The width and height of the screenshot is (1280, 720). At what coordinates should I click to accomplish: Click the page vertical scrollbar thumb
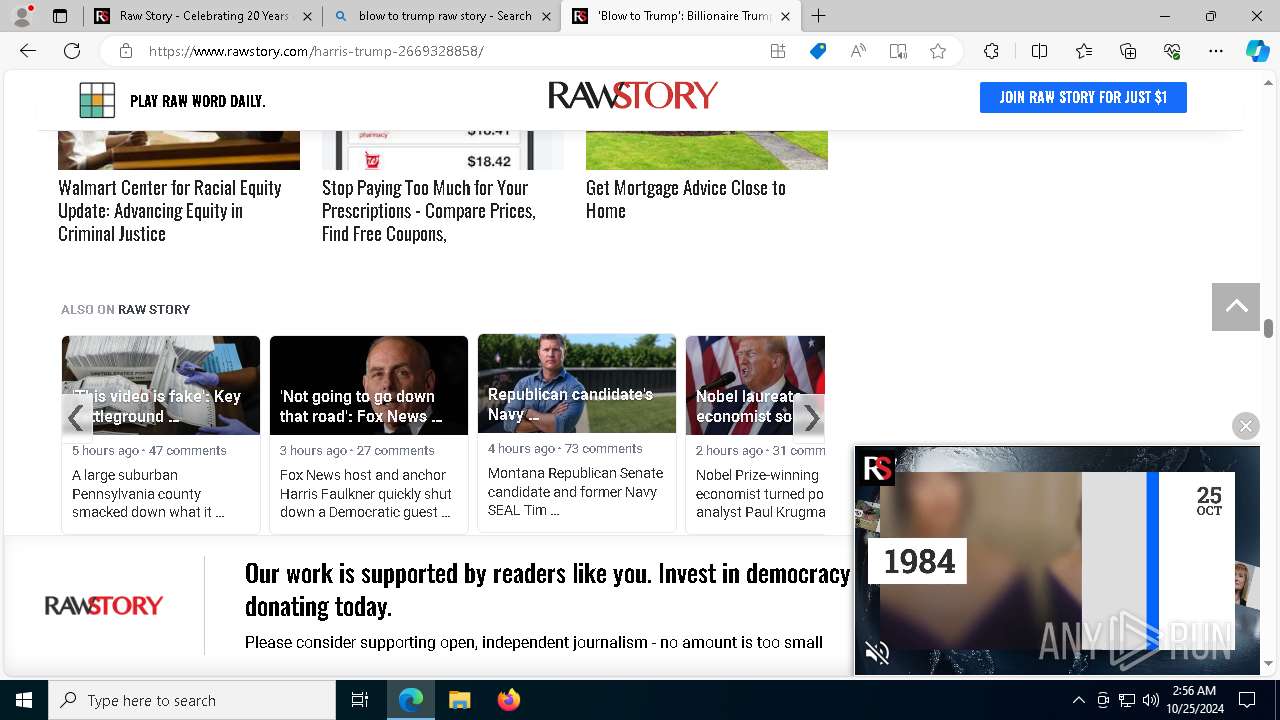coord(1268,328)
